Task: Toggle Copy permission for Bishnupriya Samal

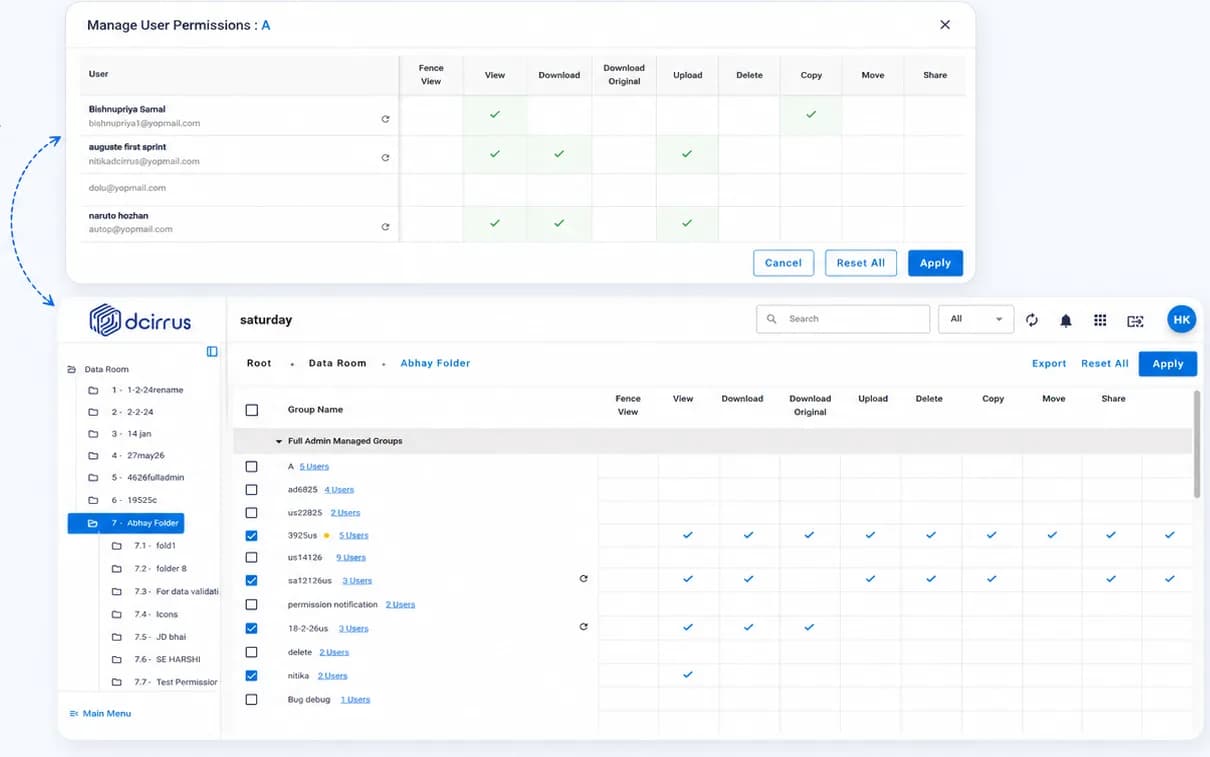Action: pyautogui.click(x=811, y=115)
